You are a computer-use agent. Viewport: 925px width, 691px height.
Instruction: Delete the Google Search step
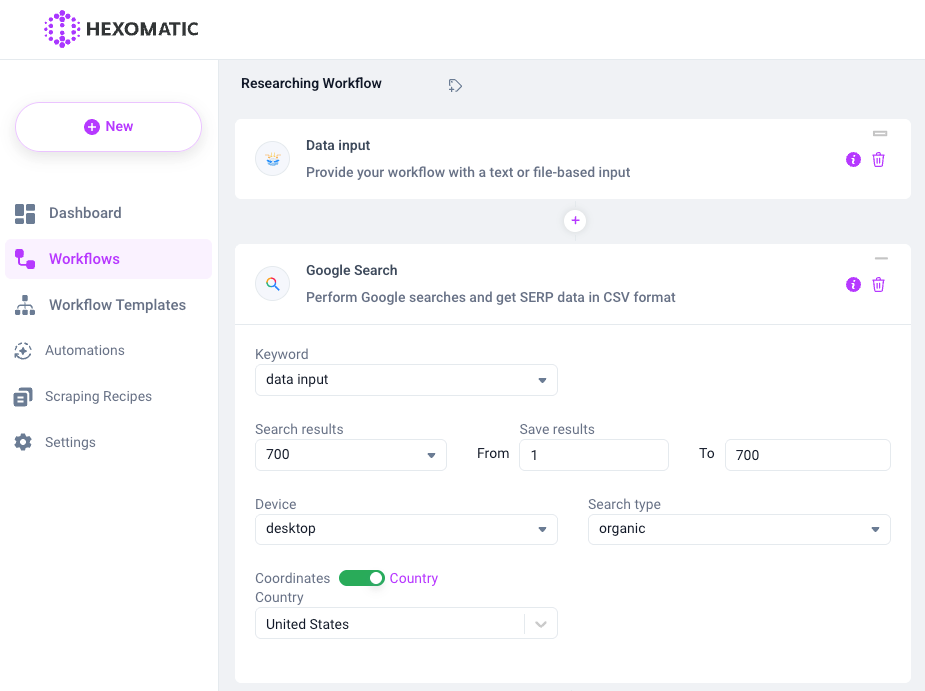click(878, 285)
